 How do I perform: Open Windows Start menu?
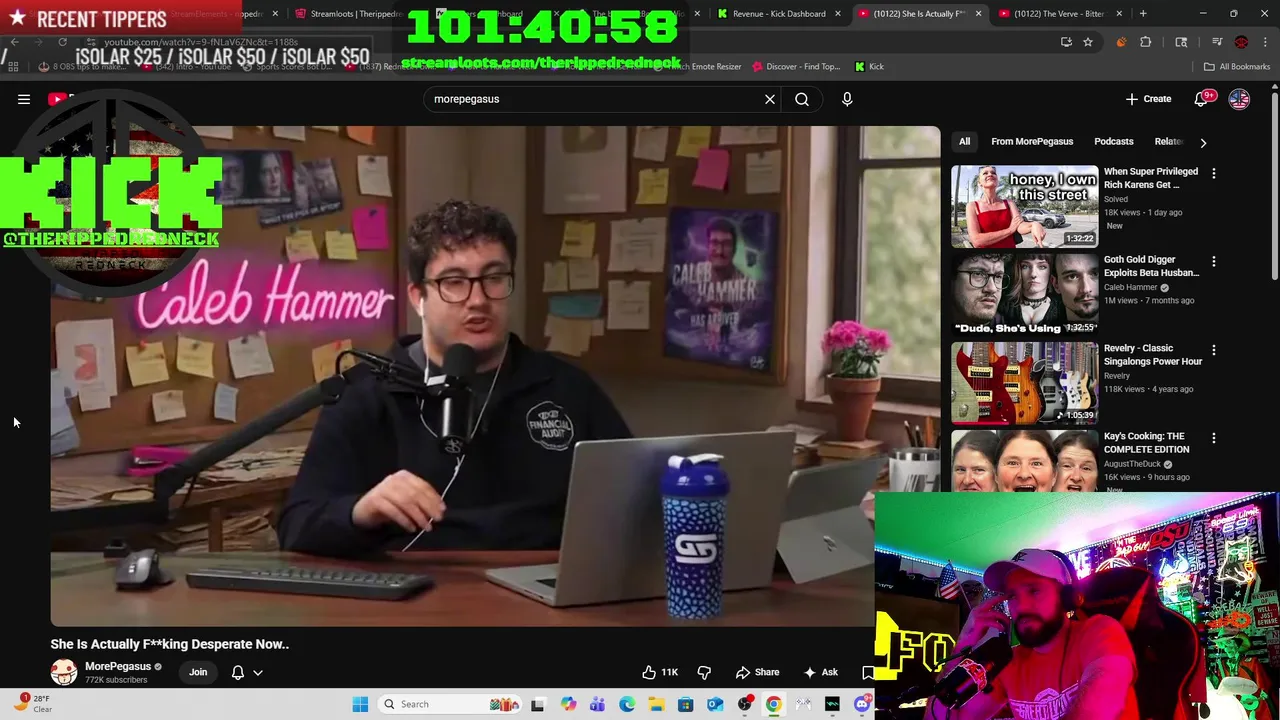coord(360,704)
